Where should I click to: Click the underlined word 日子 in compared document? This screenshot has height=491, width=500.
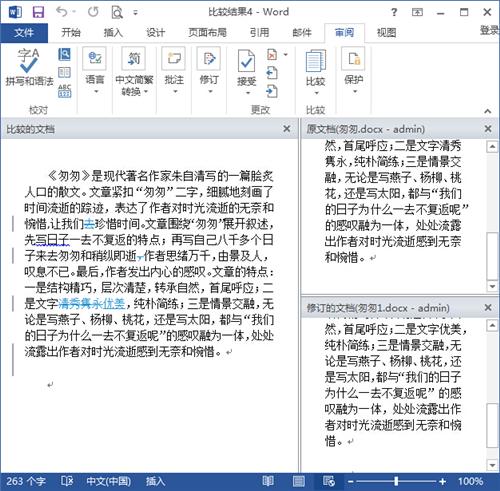click(58, 240)
